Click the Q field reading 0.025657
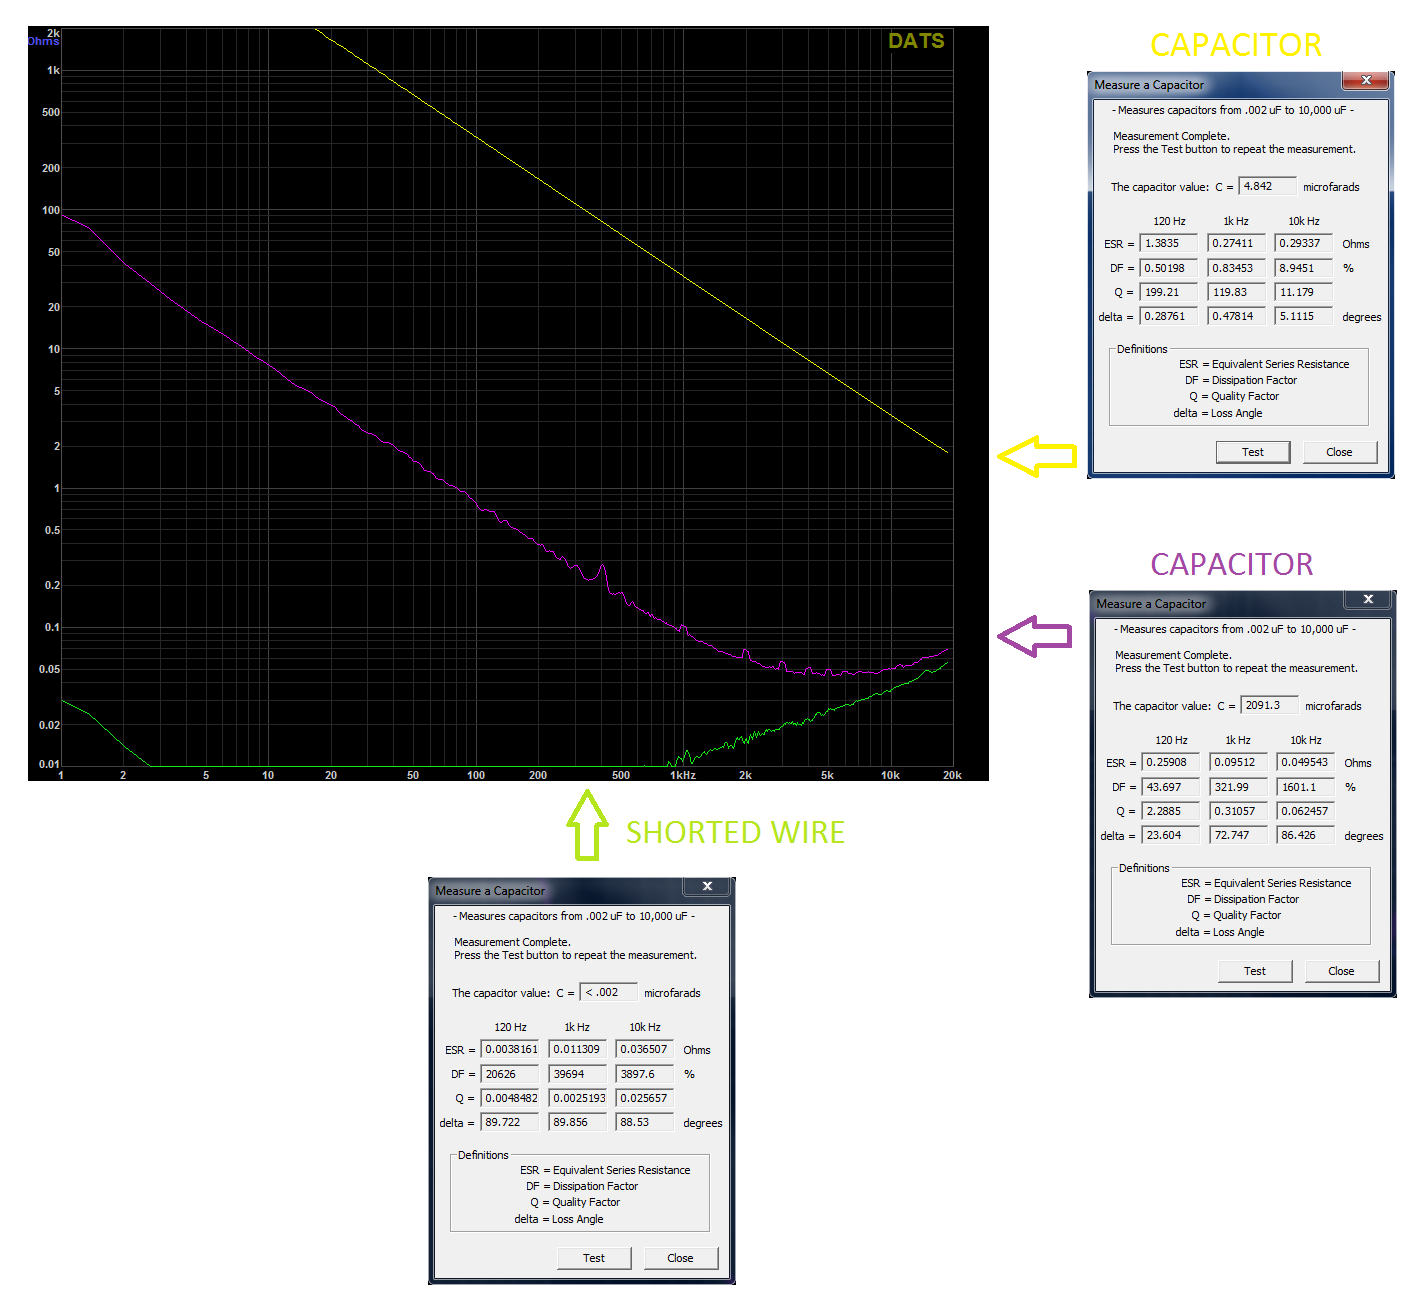Viewport: 1422px width, 1309px height. pos(645,1098)
